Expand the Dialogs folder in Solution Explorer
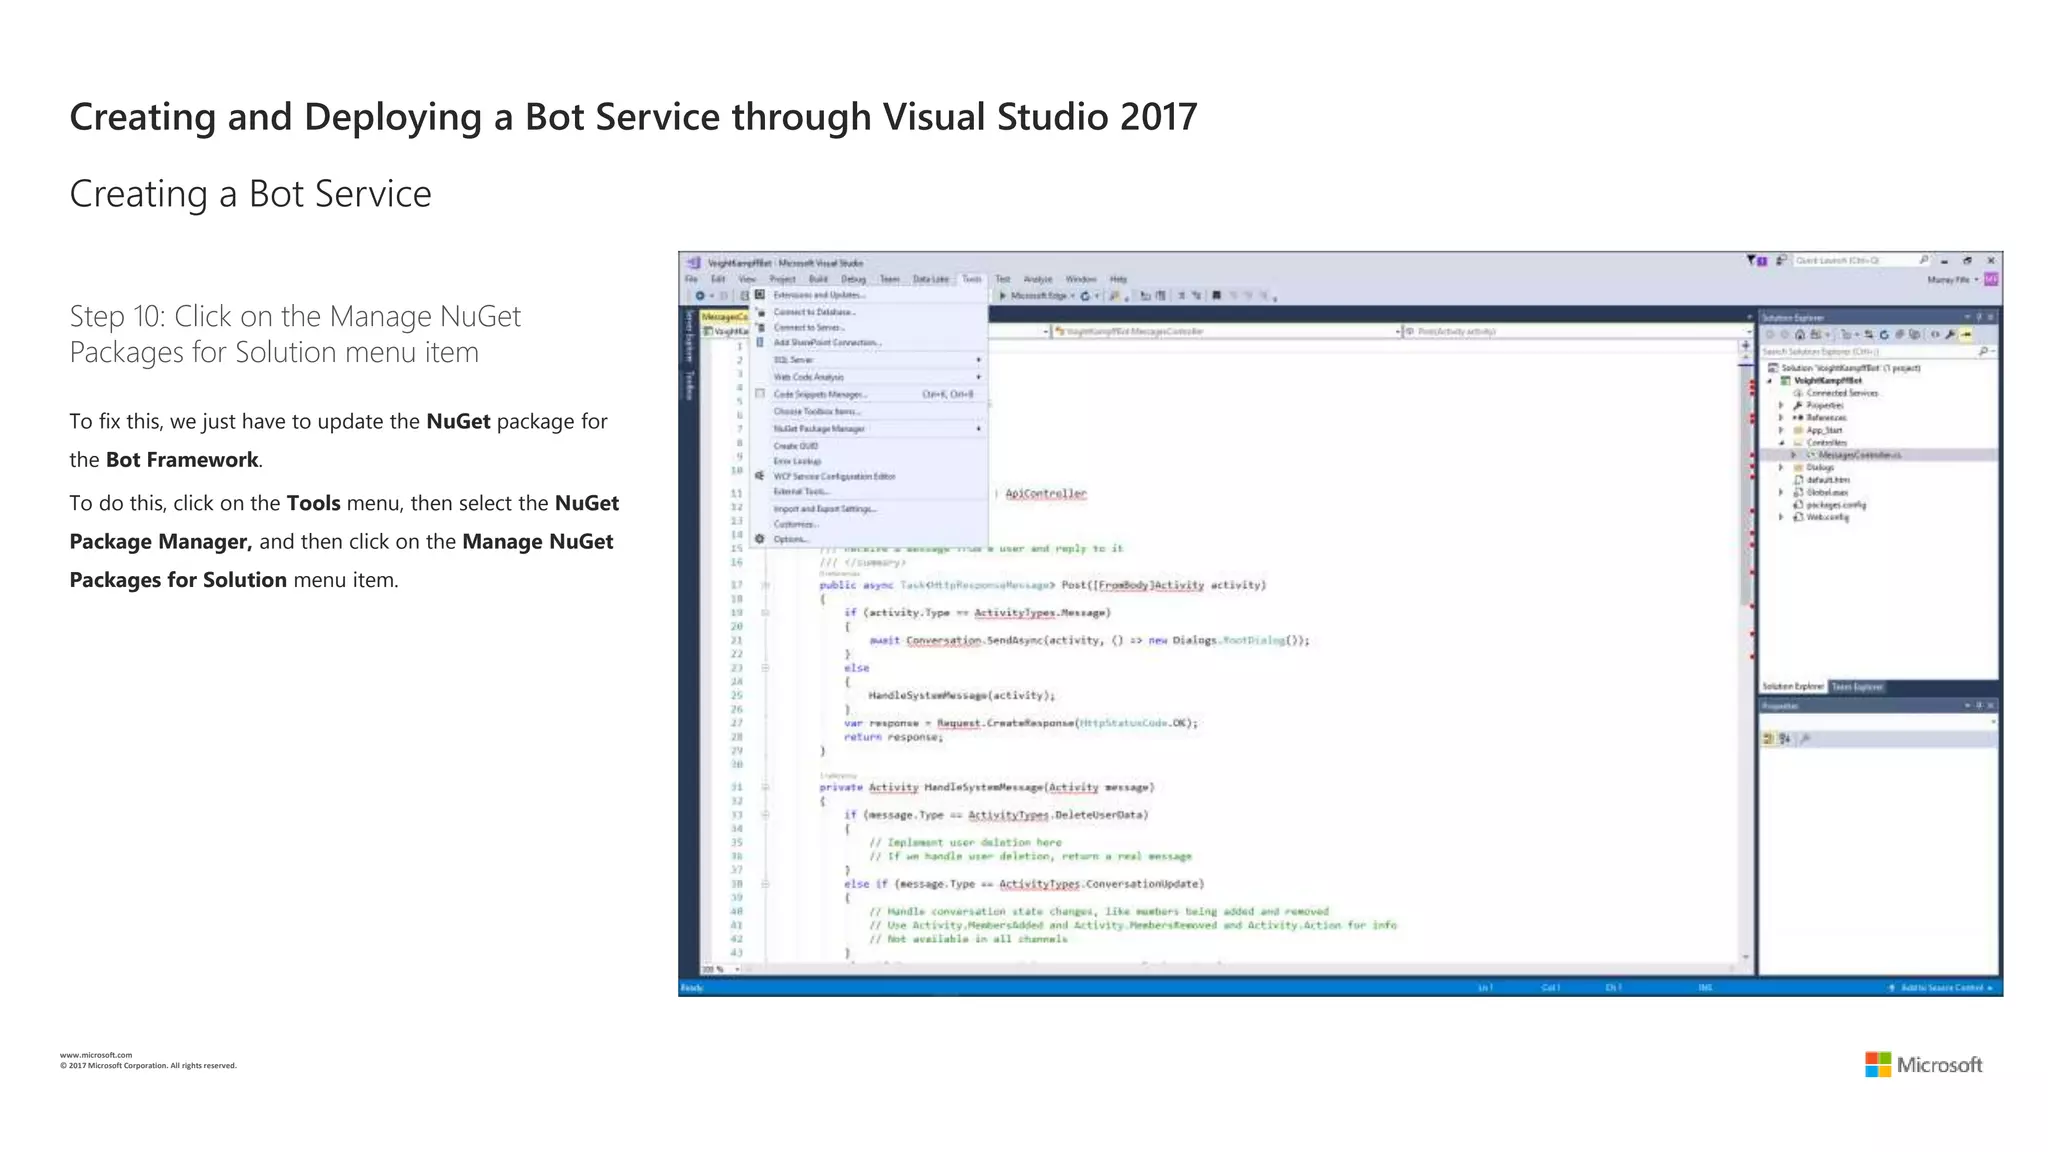2048x1152 pixels. click(1781, 467)
